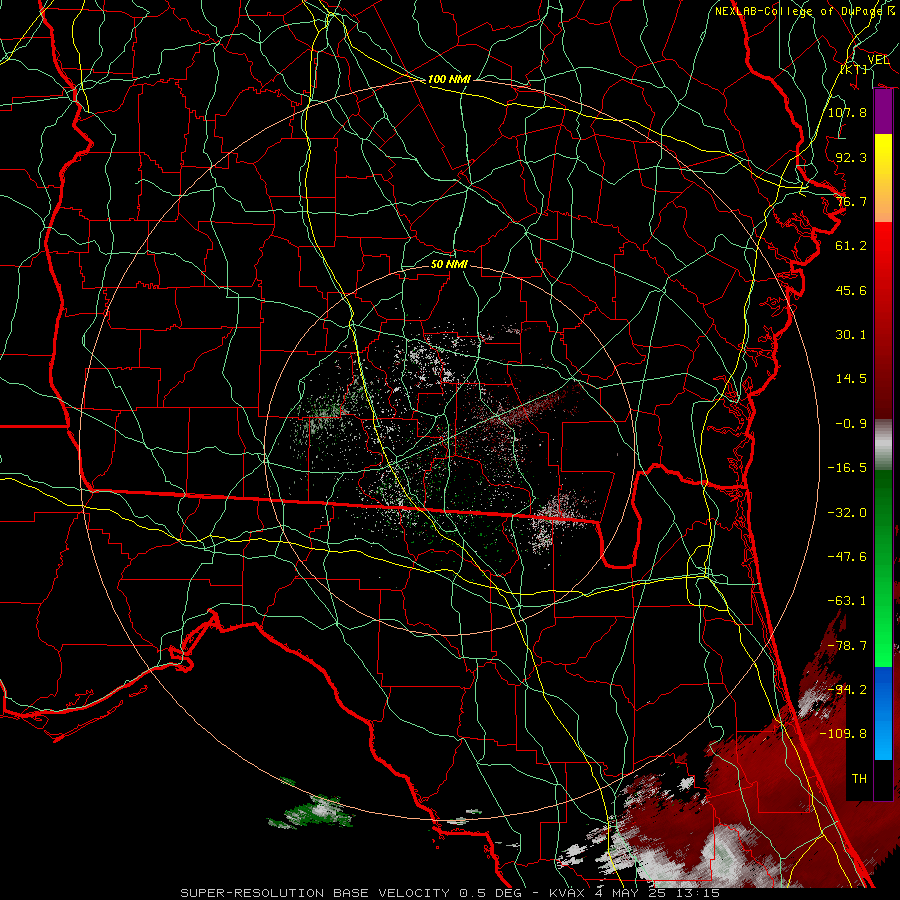
Task: Click the 50 NMI range ring label
Action: pos(449,264)
